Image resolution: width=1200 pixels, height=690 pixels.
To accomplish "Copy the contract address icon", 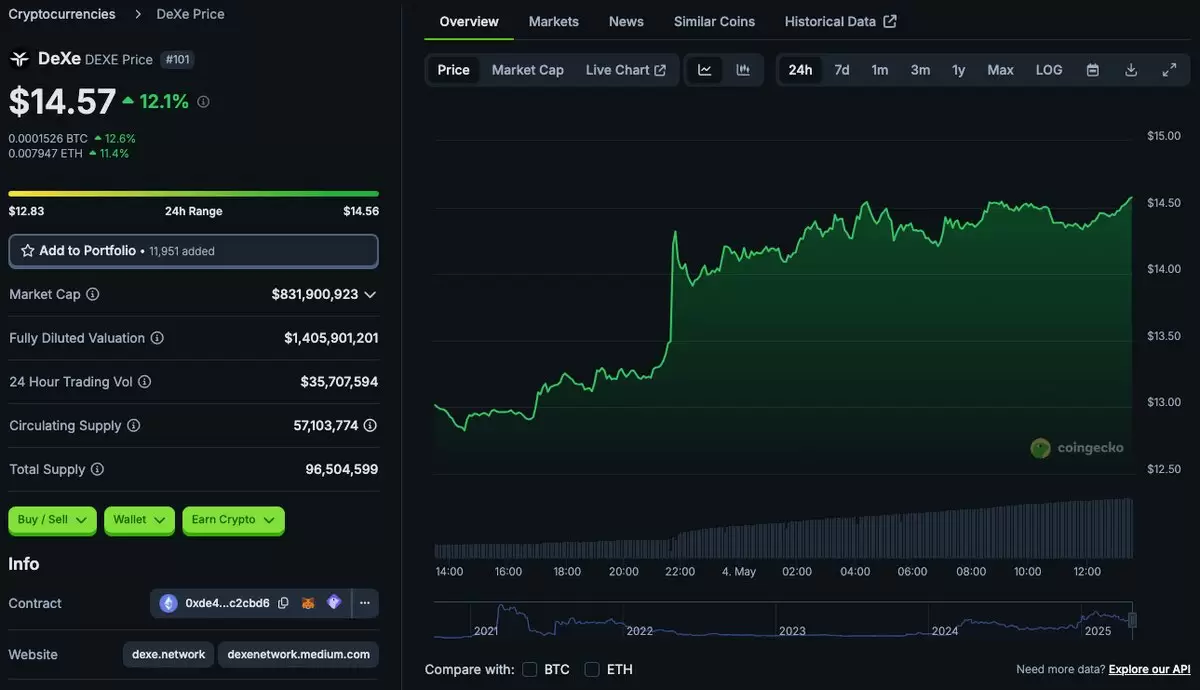I will (x=283, y=603).
